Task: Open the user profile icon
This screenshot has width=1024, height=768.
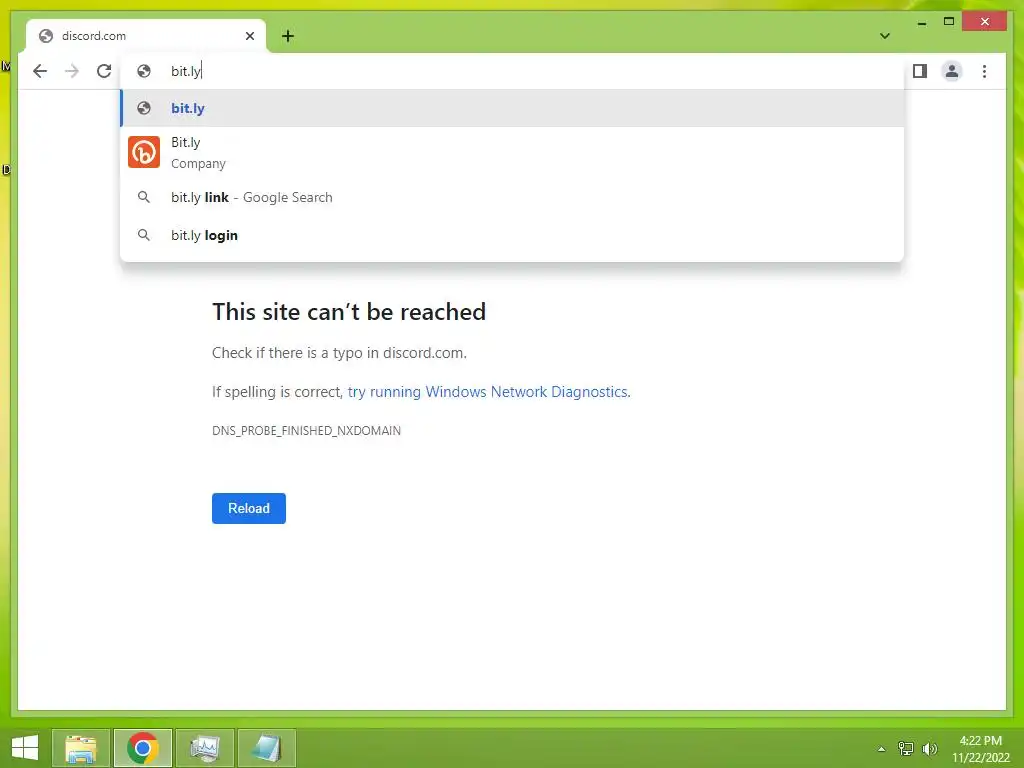Action: (x=952, y=71)
